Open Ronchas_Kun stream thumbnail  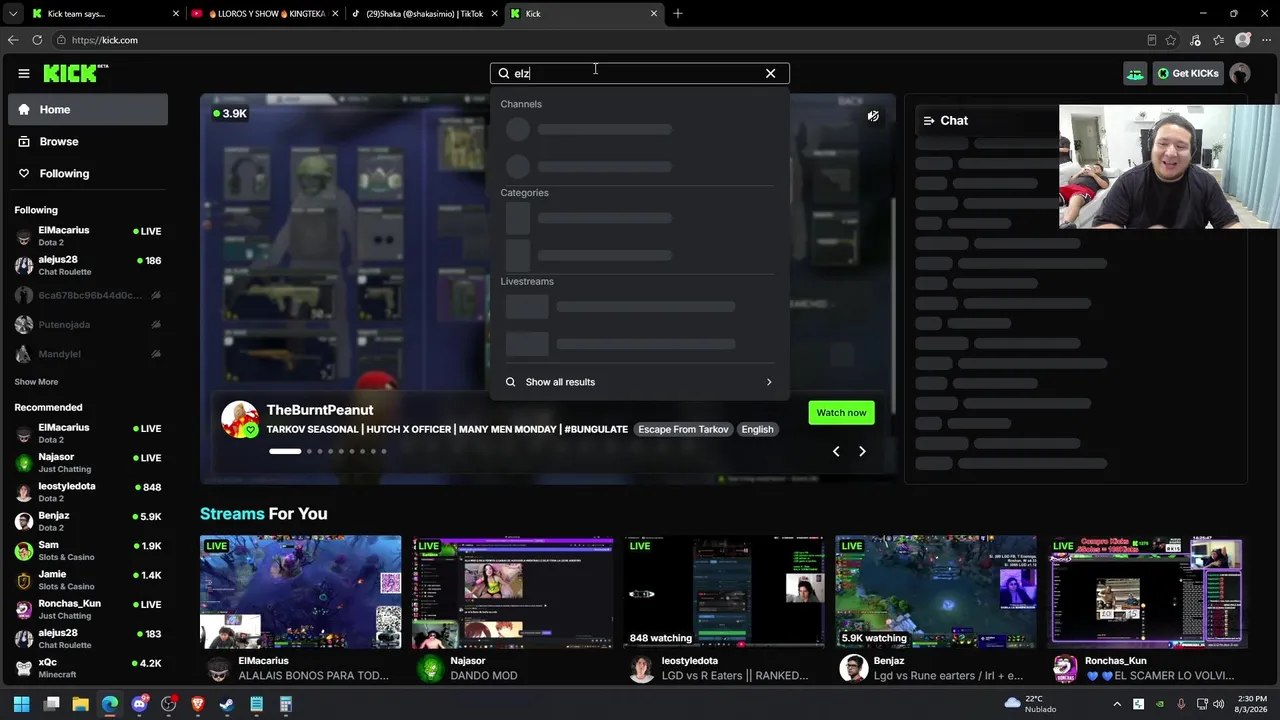(x=1149, y=592)
